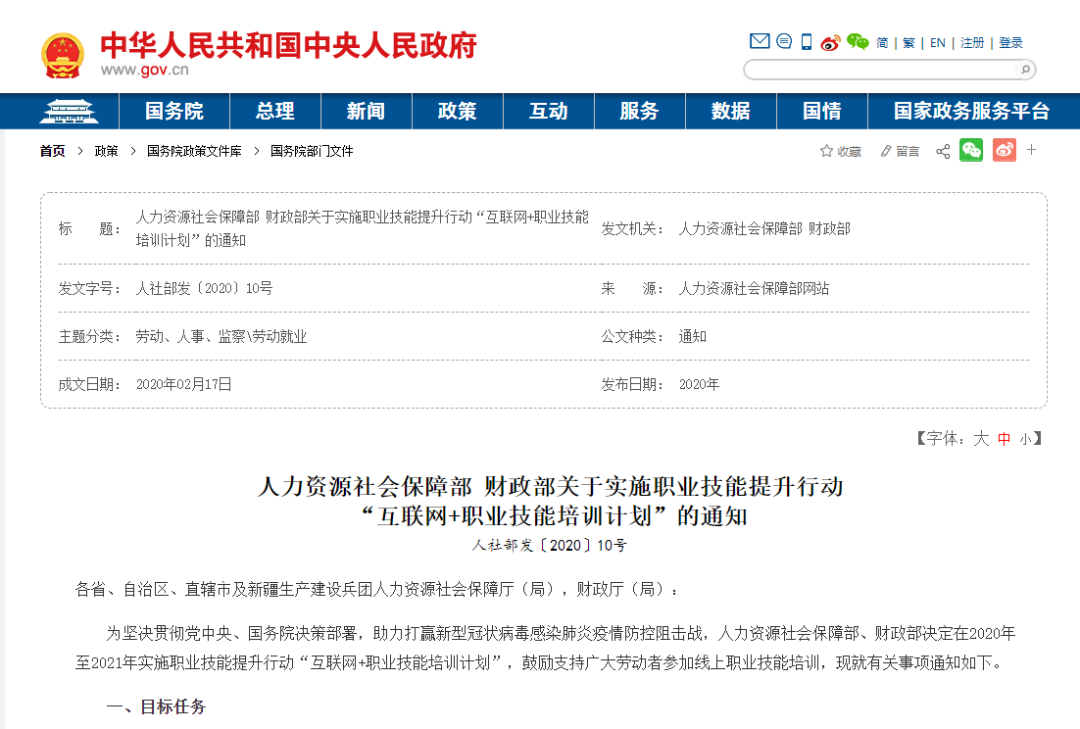Share article via red Weibo icon

click(x=1005, y=150)
